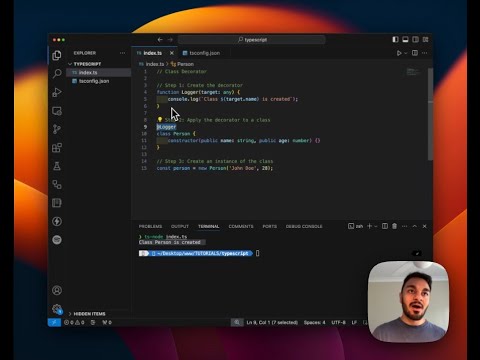Viewport: 480px width, 360px height.
Task: Open customize layout icon in title bar
Action: 426,40
